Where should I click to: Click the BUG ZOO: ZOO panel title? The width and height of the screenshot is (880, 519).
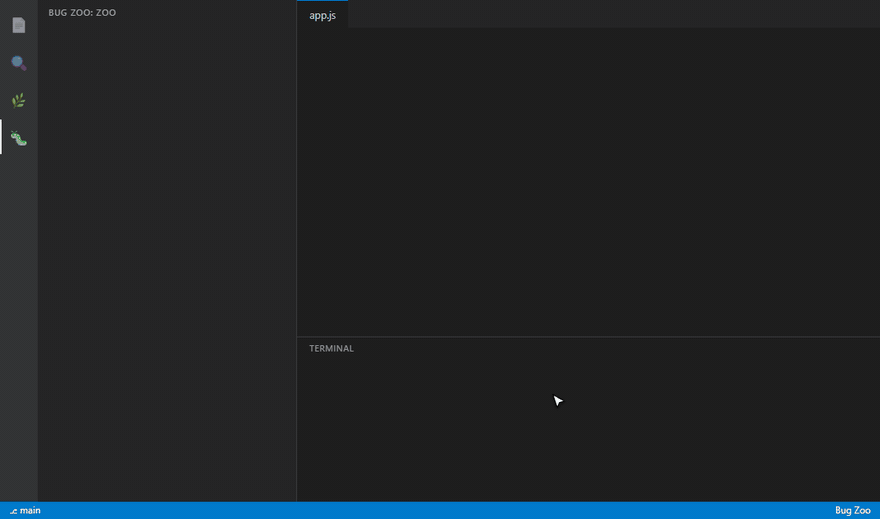coord(82,12)
